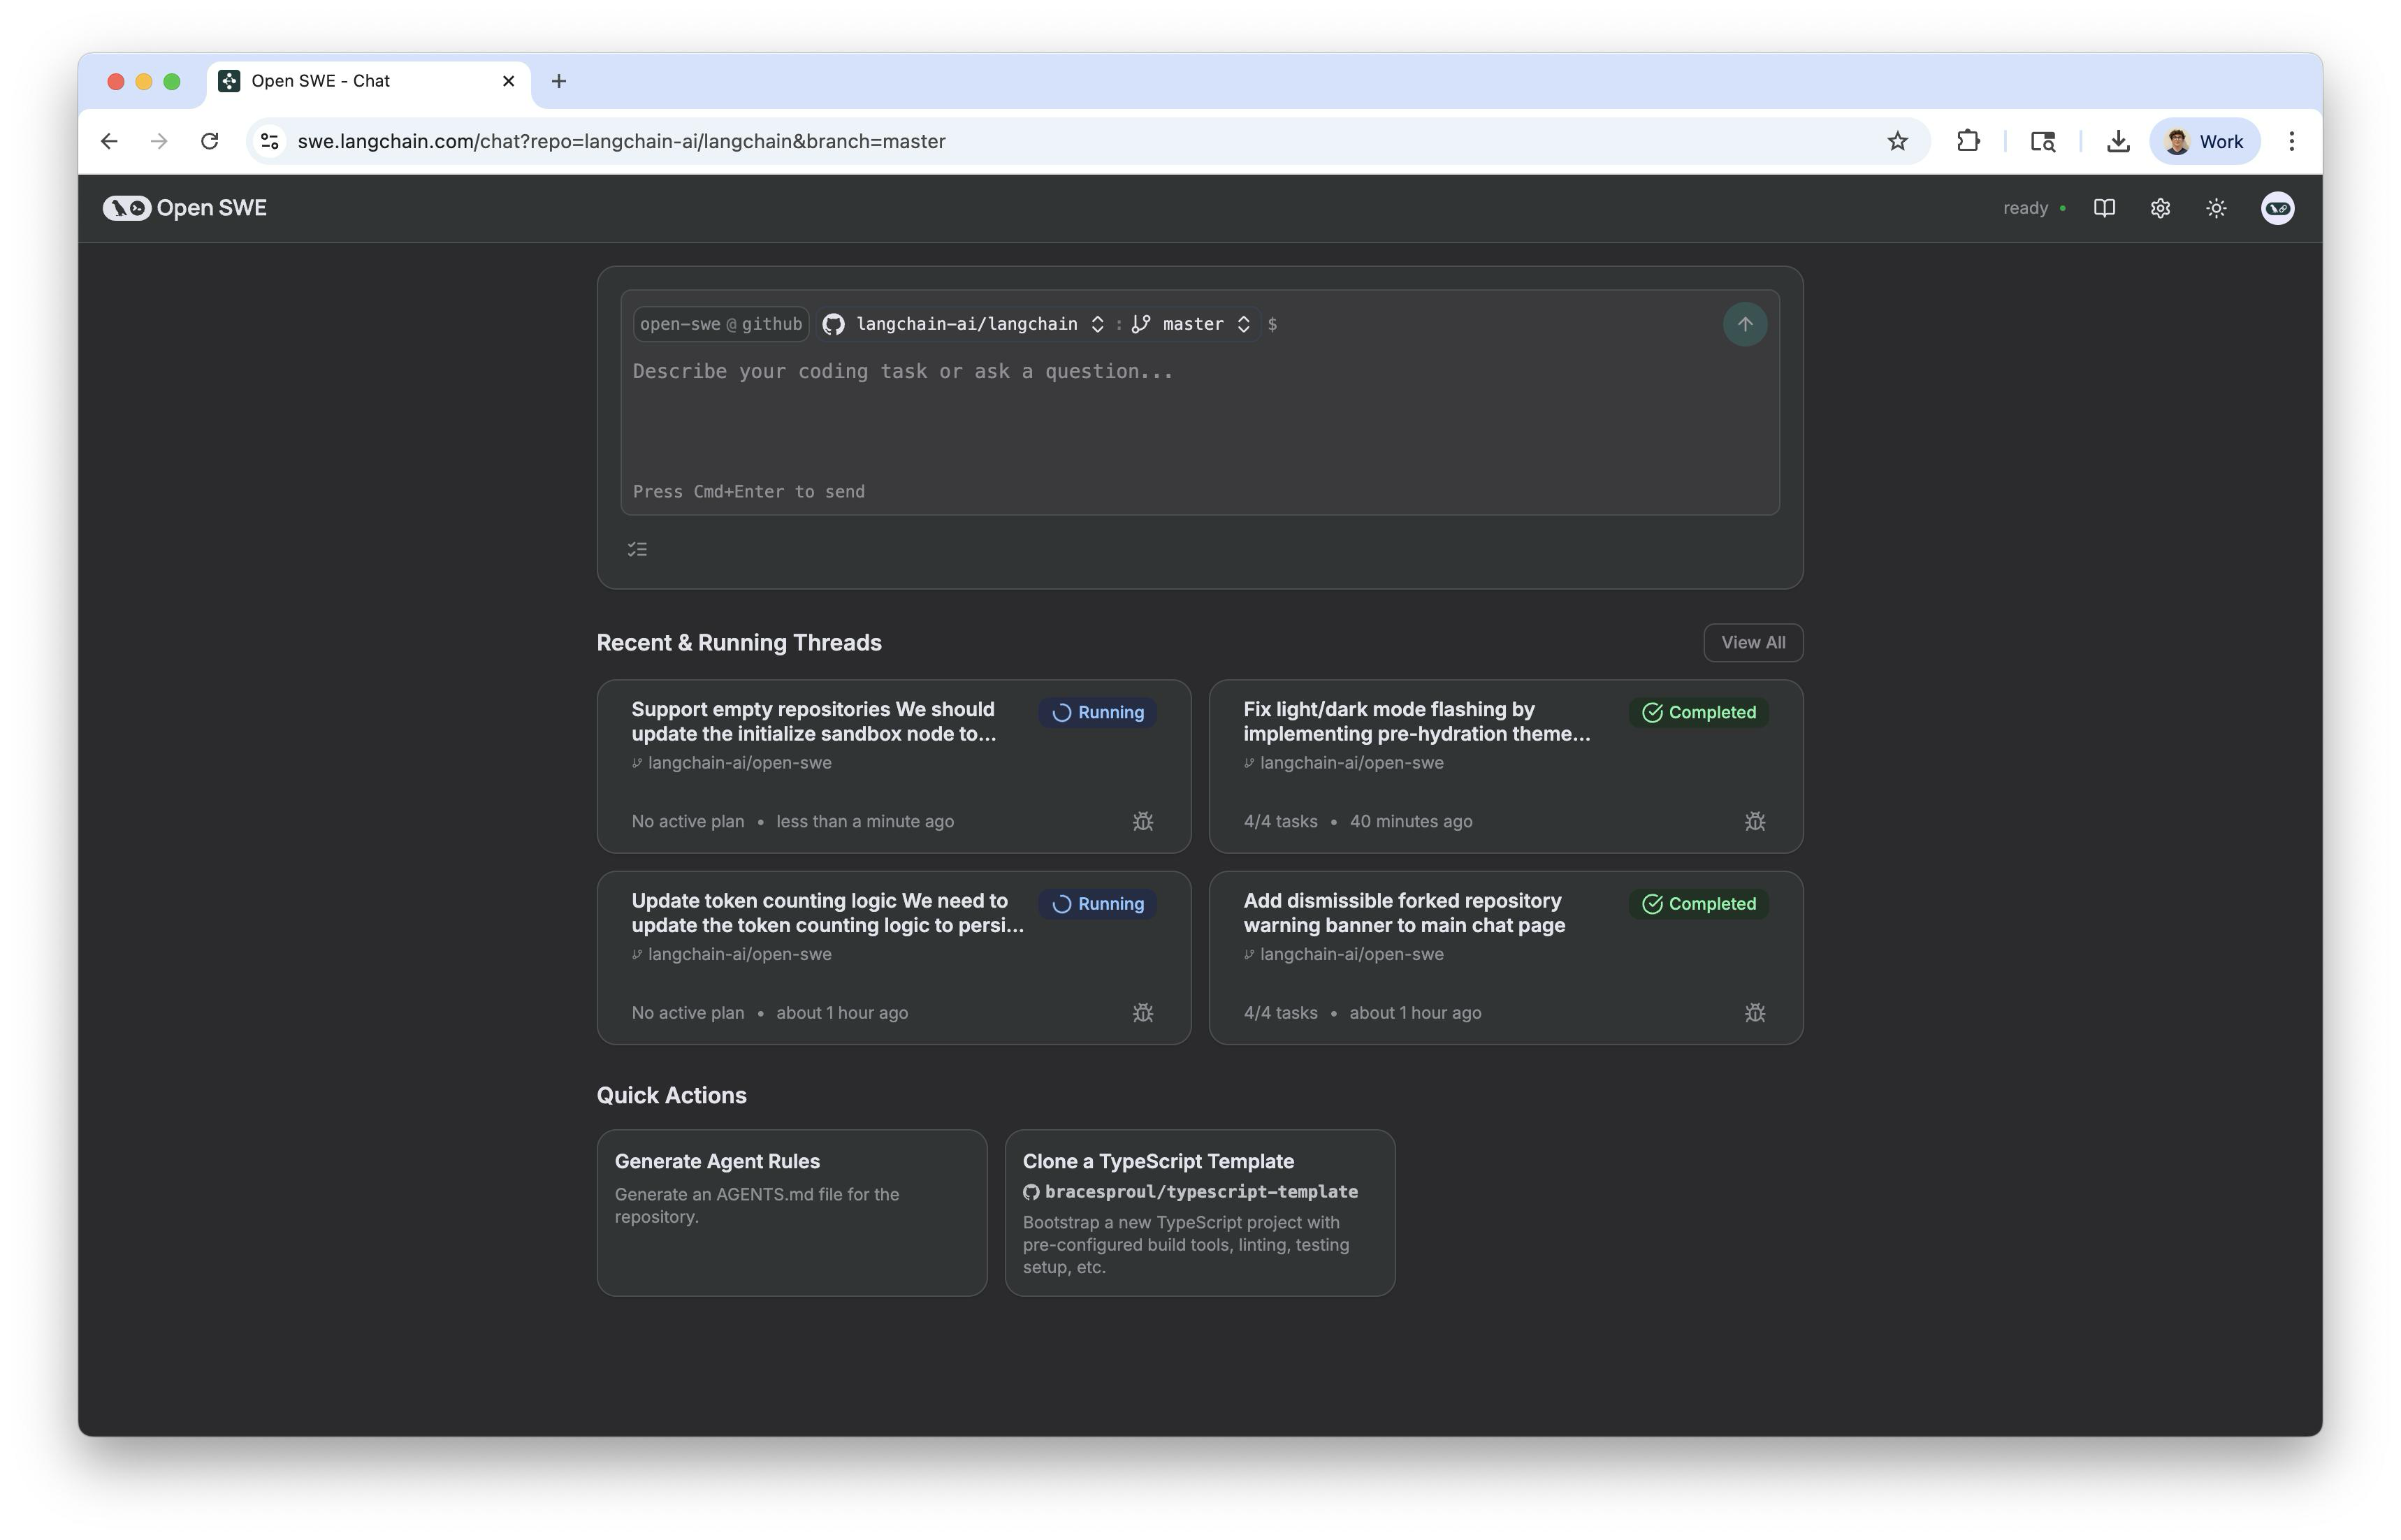This screenshot has height=1540, width=2401.
Task: Open debug icon on Update token counting thread
Action: pyautogui.click(x=1142, y=1013)
